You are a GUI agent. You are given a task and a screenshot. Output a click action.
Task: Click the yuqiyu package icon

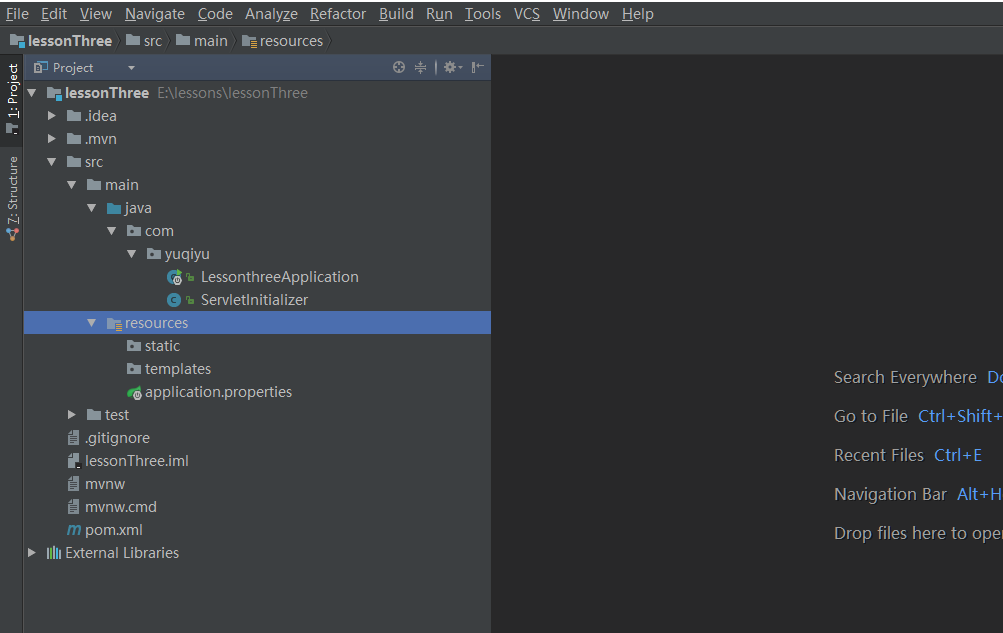154,254
